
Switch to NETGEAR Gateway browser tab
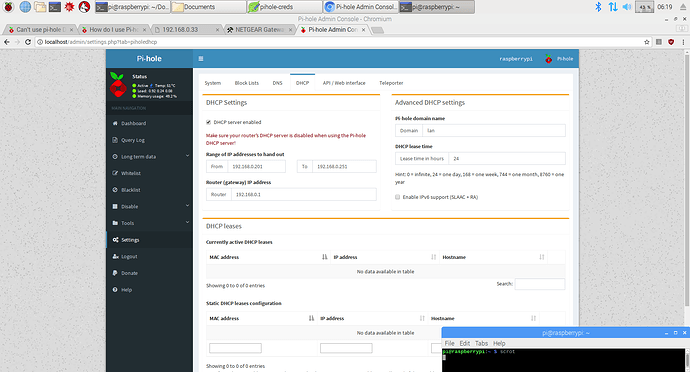tap(260, 29)
